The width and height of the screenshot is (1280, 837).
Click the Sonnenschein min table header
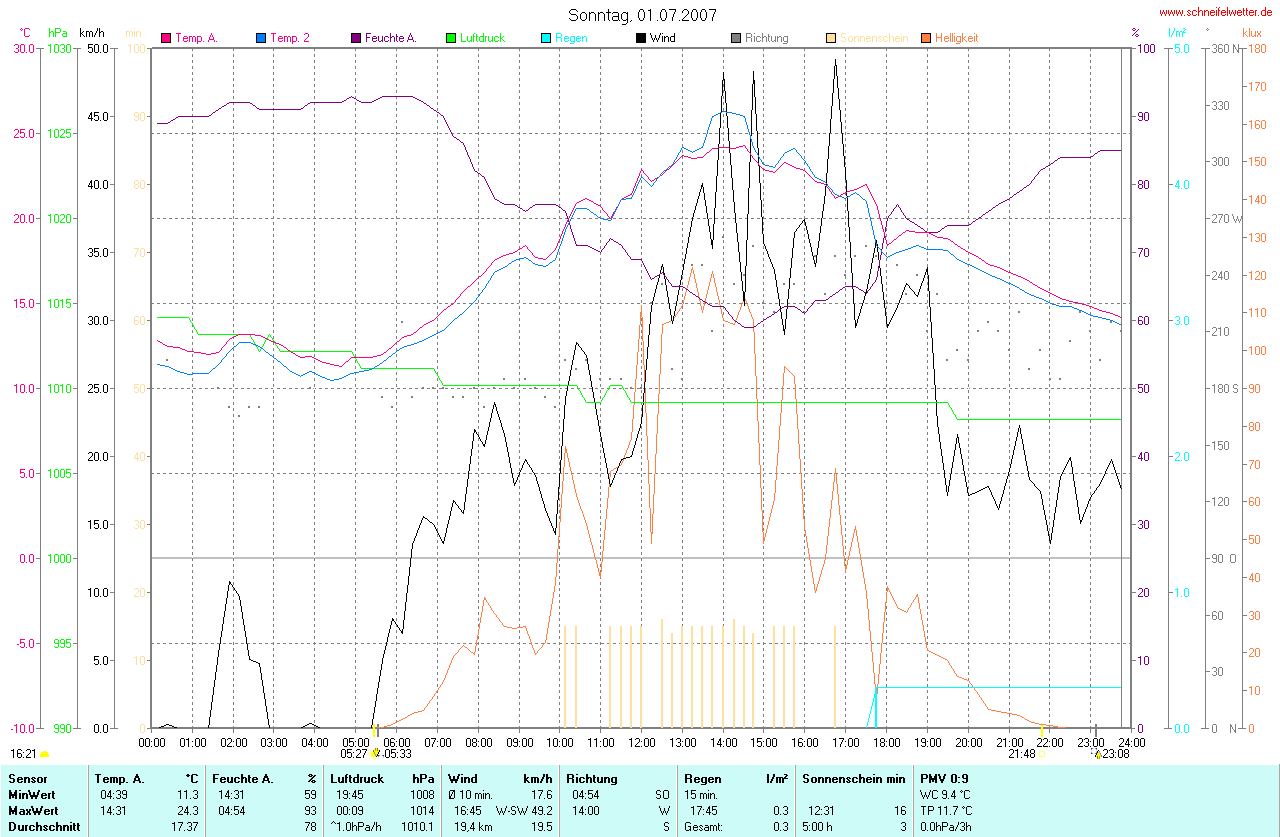(x=853, y=778)
